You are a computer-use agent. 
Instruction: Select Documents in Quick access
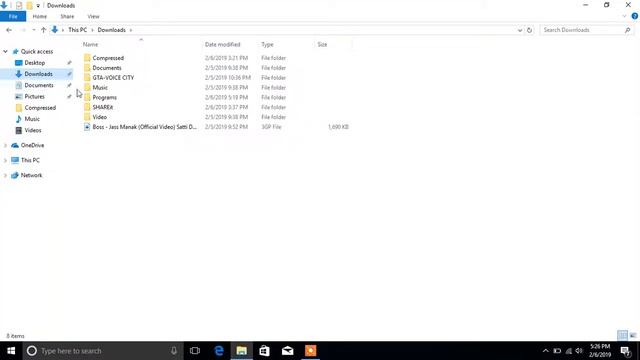[x=38, y=85]
